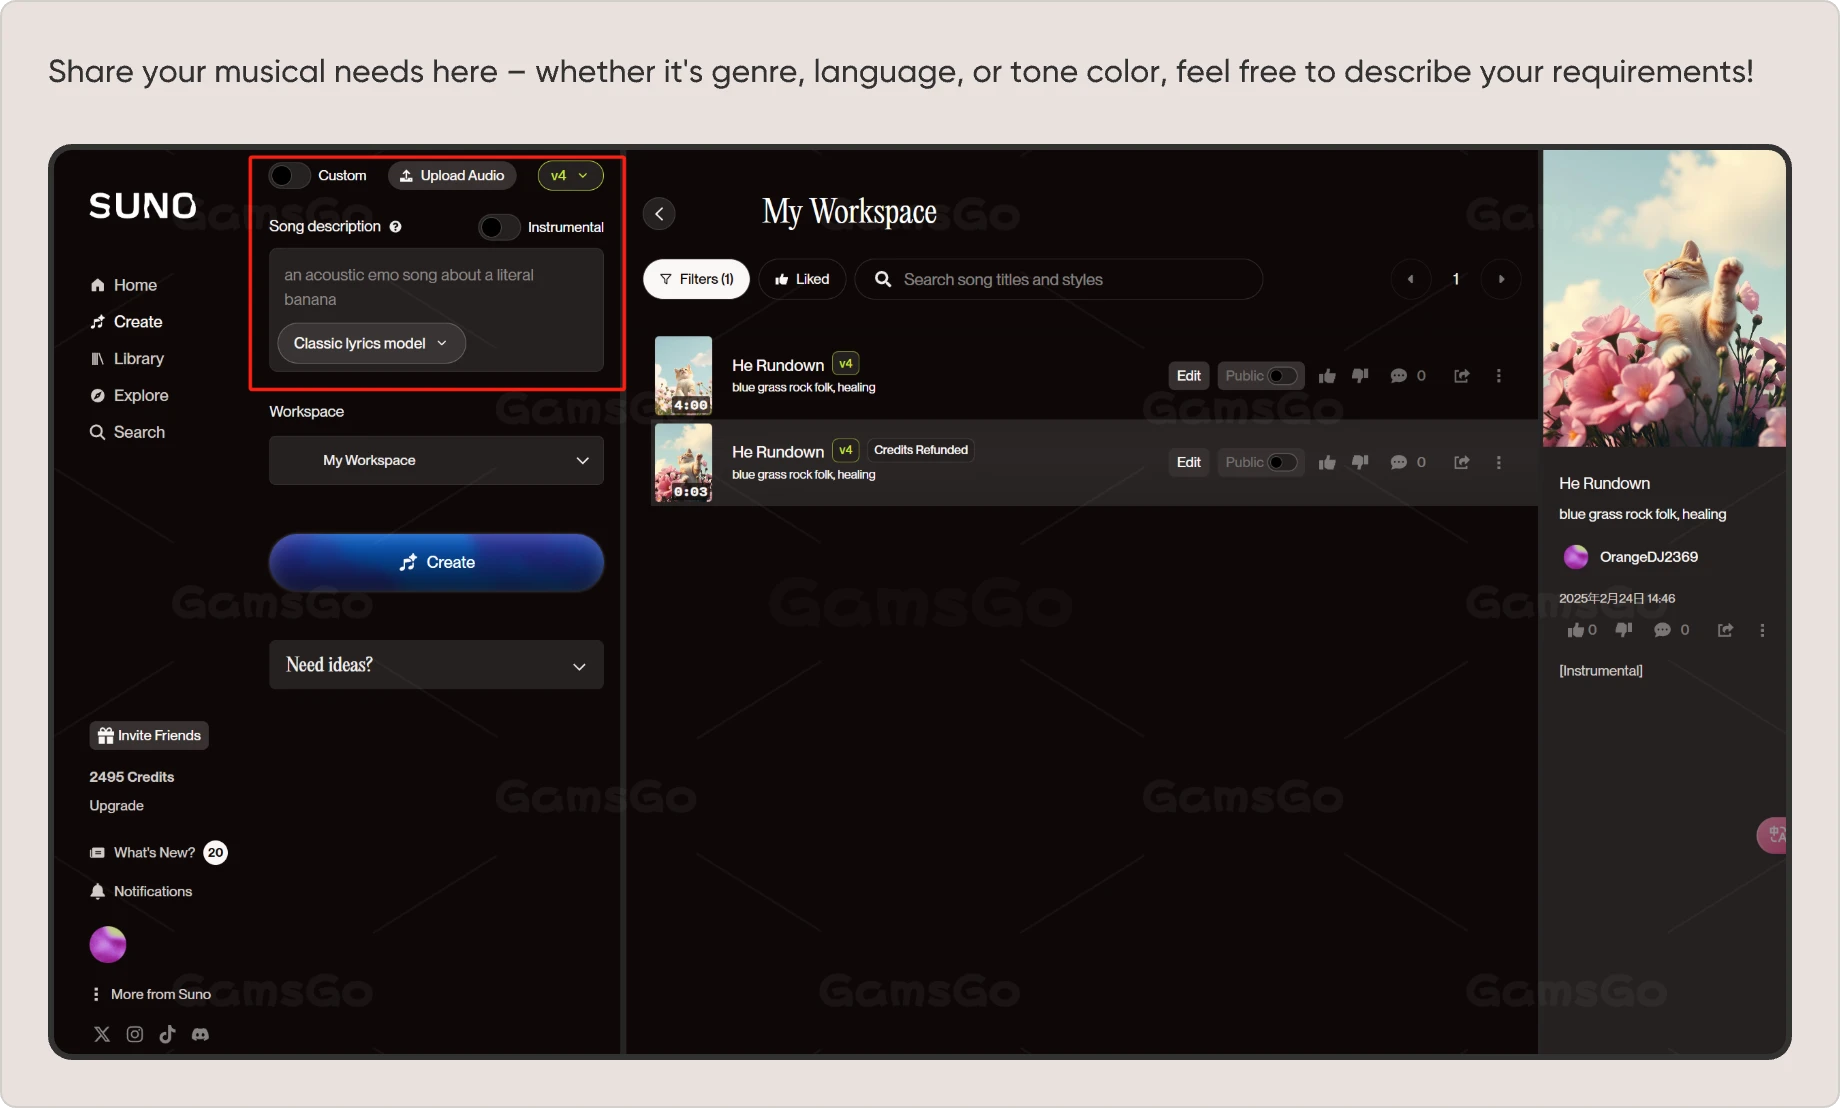Open Create page in sidebar

(x=126, y=322)
